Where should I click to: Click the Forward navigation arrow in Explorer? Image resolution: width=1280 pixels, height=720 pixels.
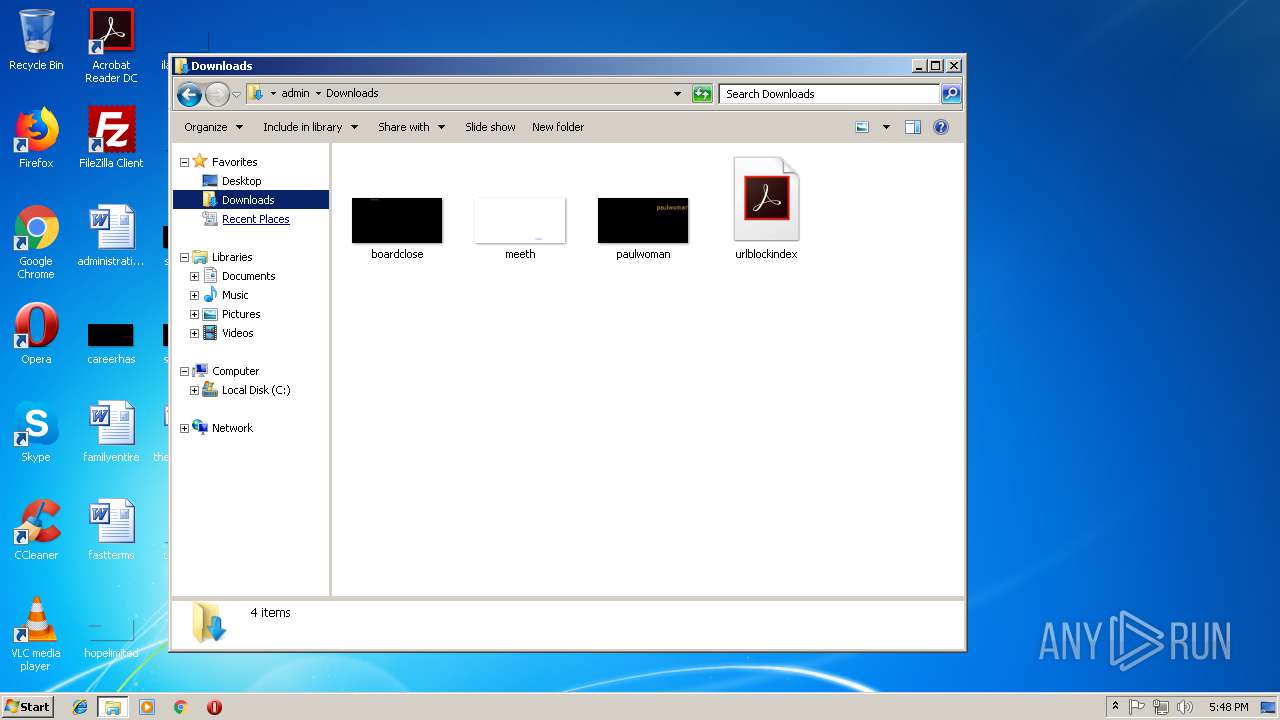click(217, 94)
